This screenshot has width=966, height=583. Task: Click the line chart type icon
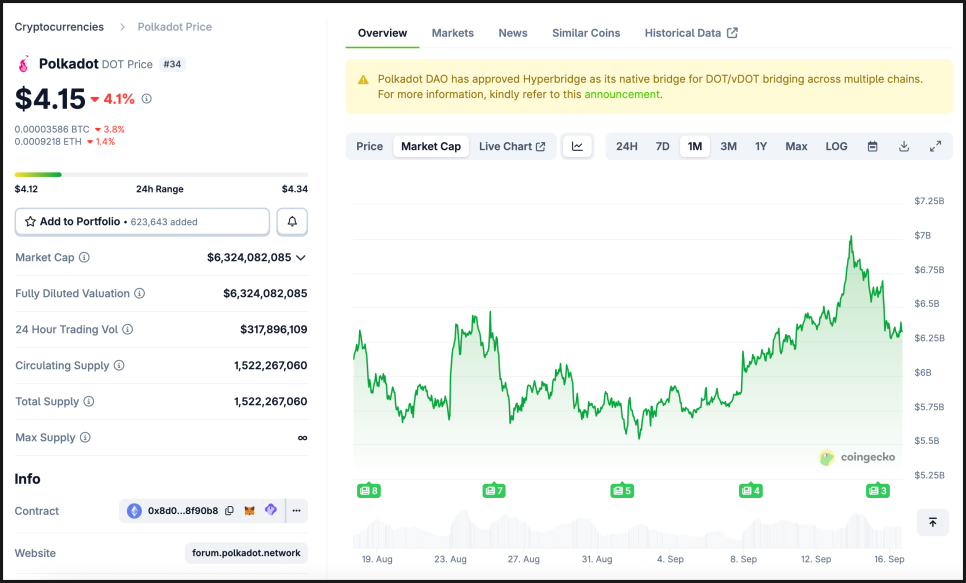tap(578, 146)
